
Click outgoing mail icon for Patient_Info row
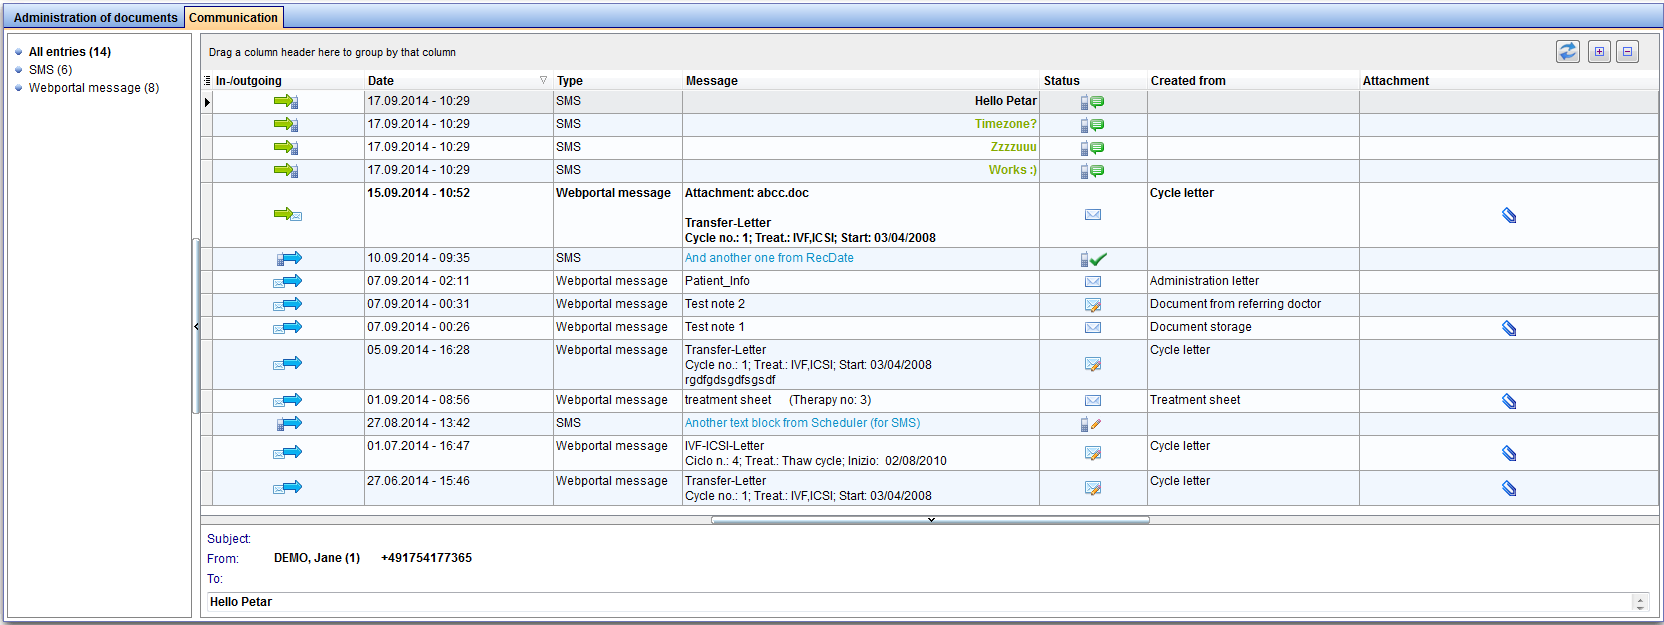(x=287, y=281)
